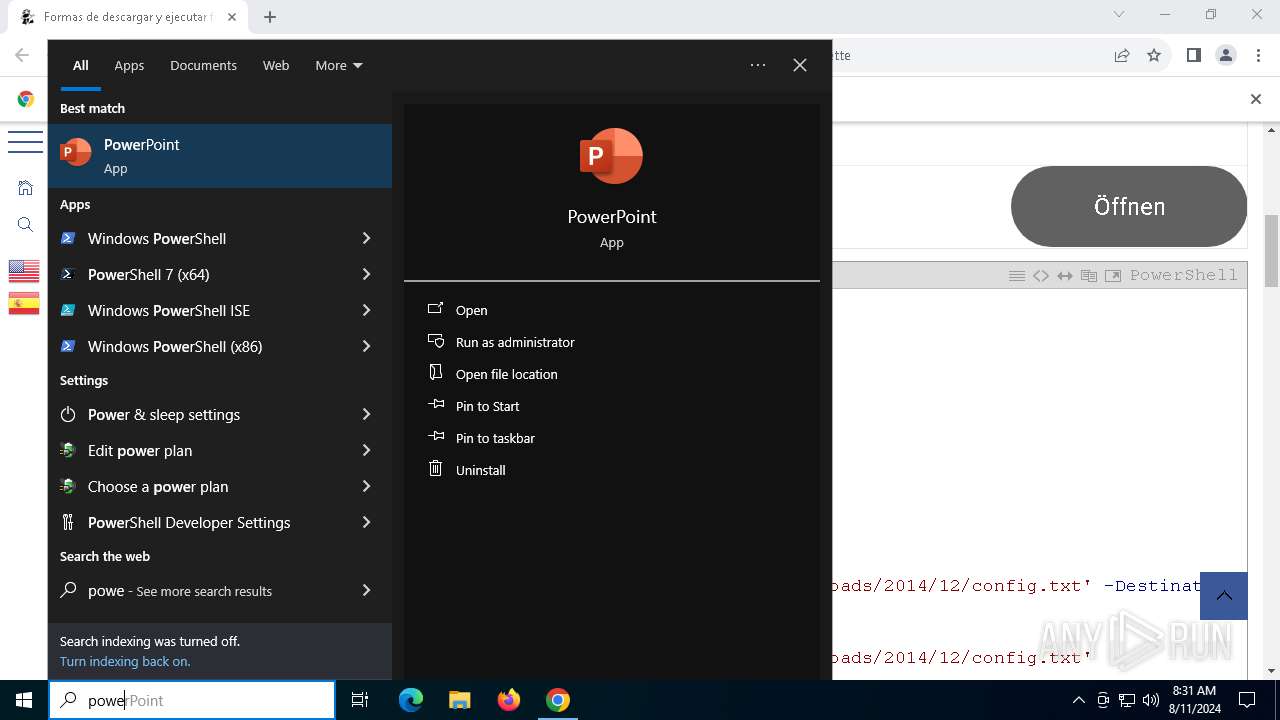Image resolution: width=1280 pixels, height=720 pixels.
Task: Switch to Chrome on taskbar
Action: coord(558,700)
